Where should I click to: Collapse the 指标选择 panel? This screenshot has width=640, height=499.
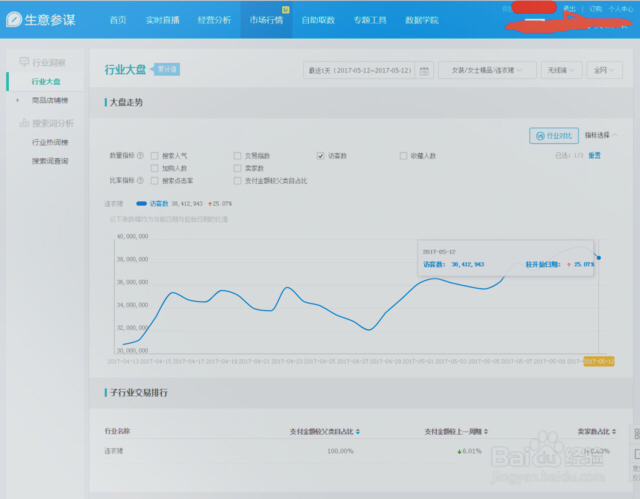tap(601, 135)
